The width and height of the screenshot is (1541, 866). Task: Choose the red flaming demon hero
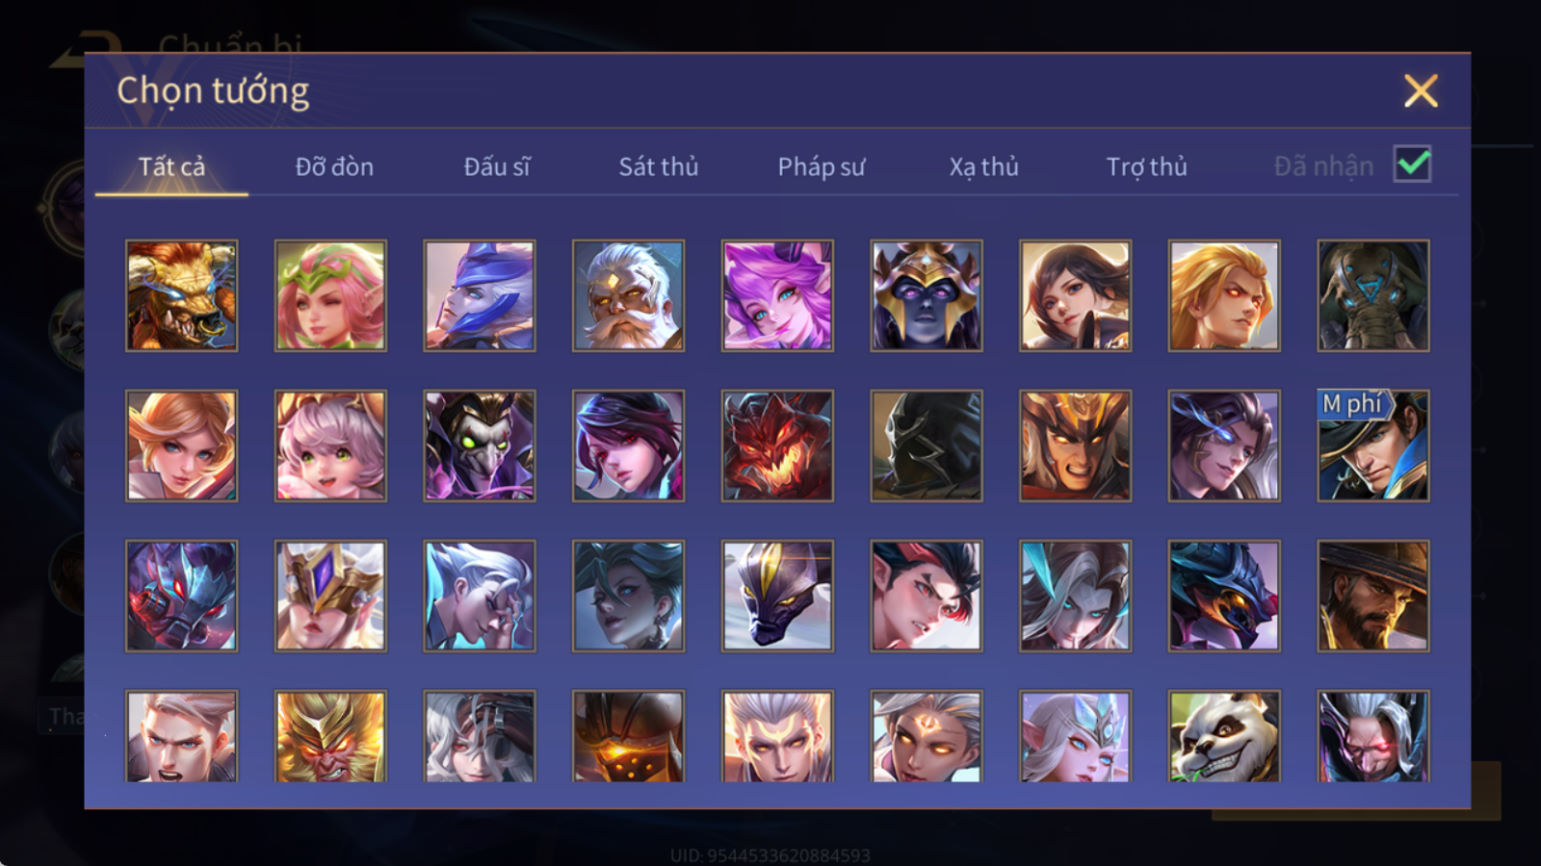(777, 446)
